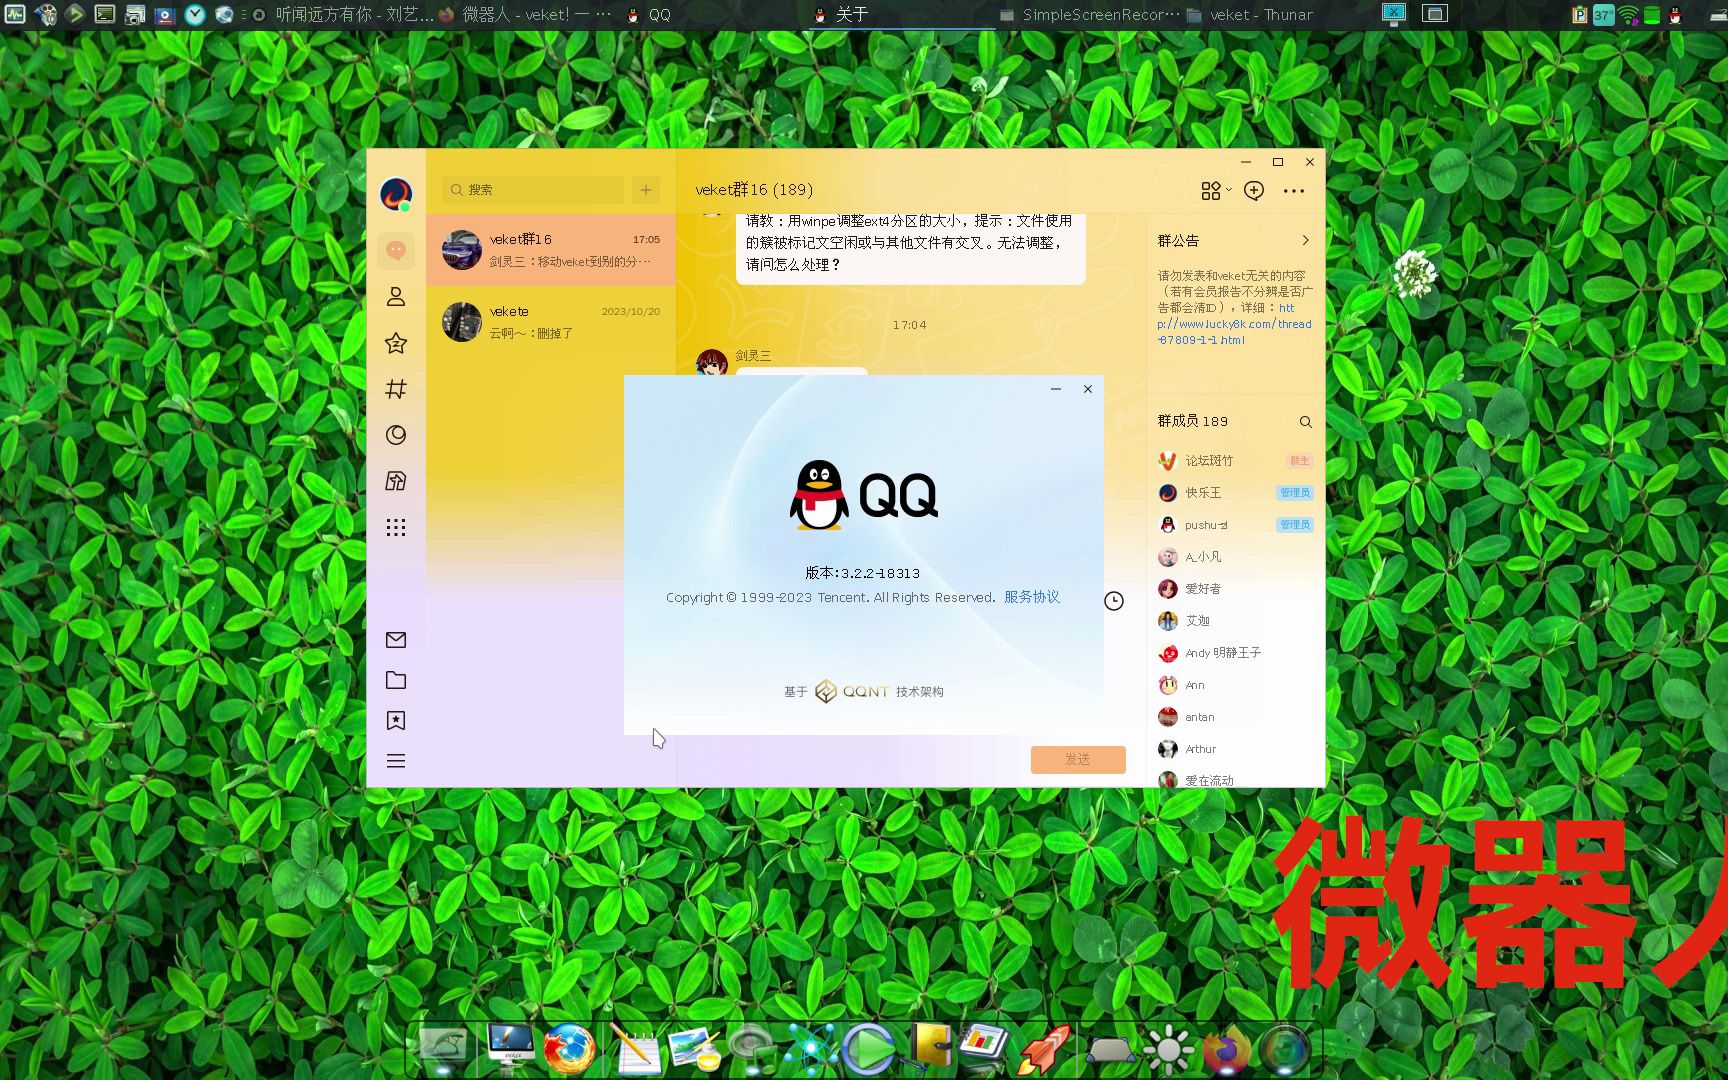Open the favorites bookmark icon in sidebar
1728x1080 pixels.
coord(396,720)
